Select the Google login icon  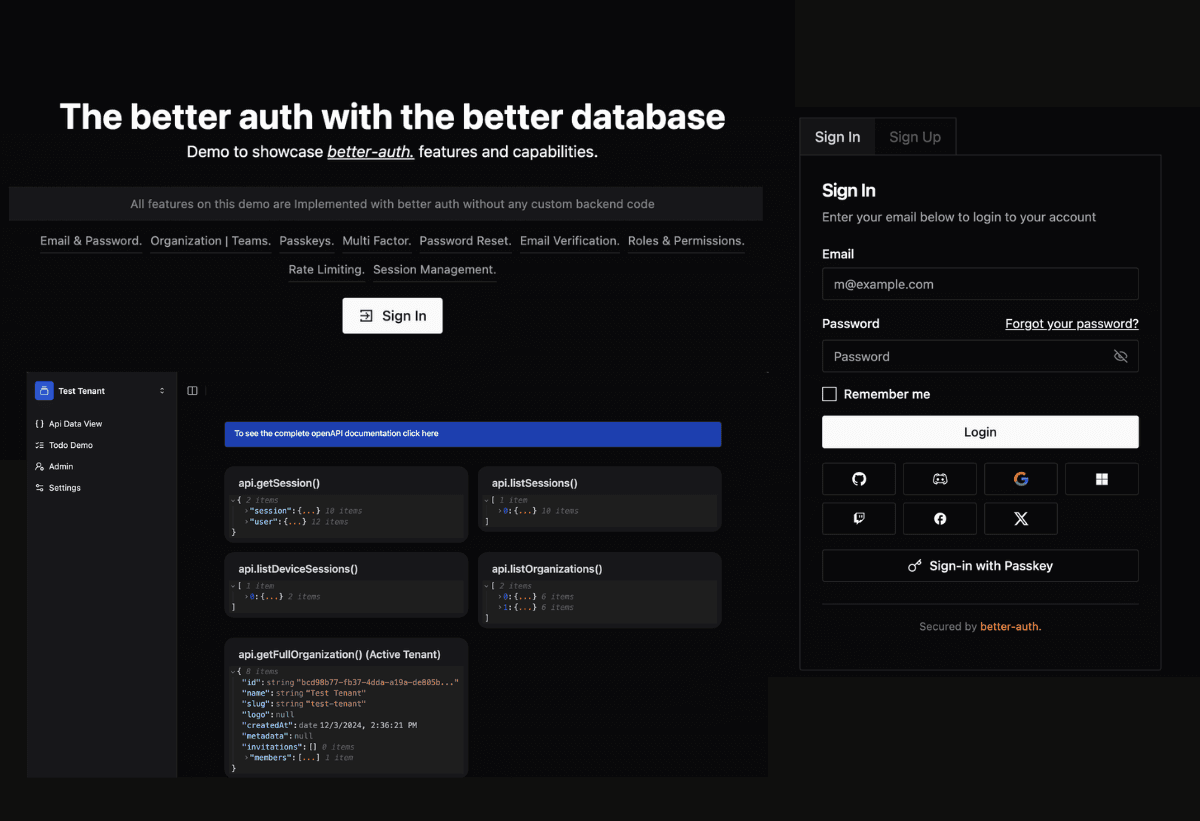pos(1020,478)
